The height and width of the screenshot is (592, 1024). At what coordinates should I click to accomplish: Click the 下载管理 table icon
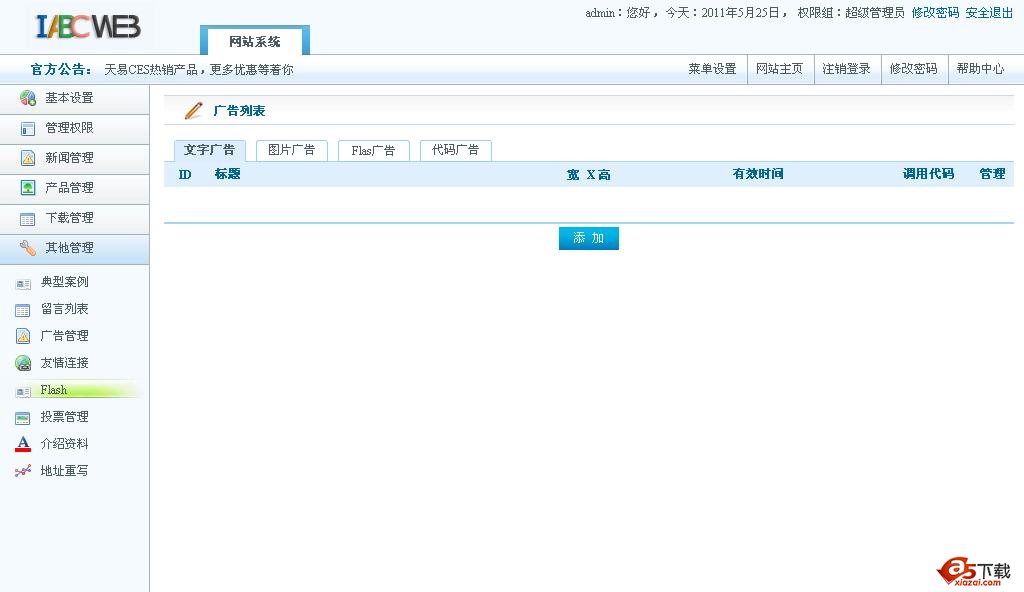click(x=27, y=219)
